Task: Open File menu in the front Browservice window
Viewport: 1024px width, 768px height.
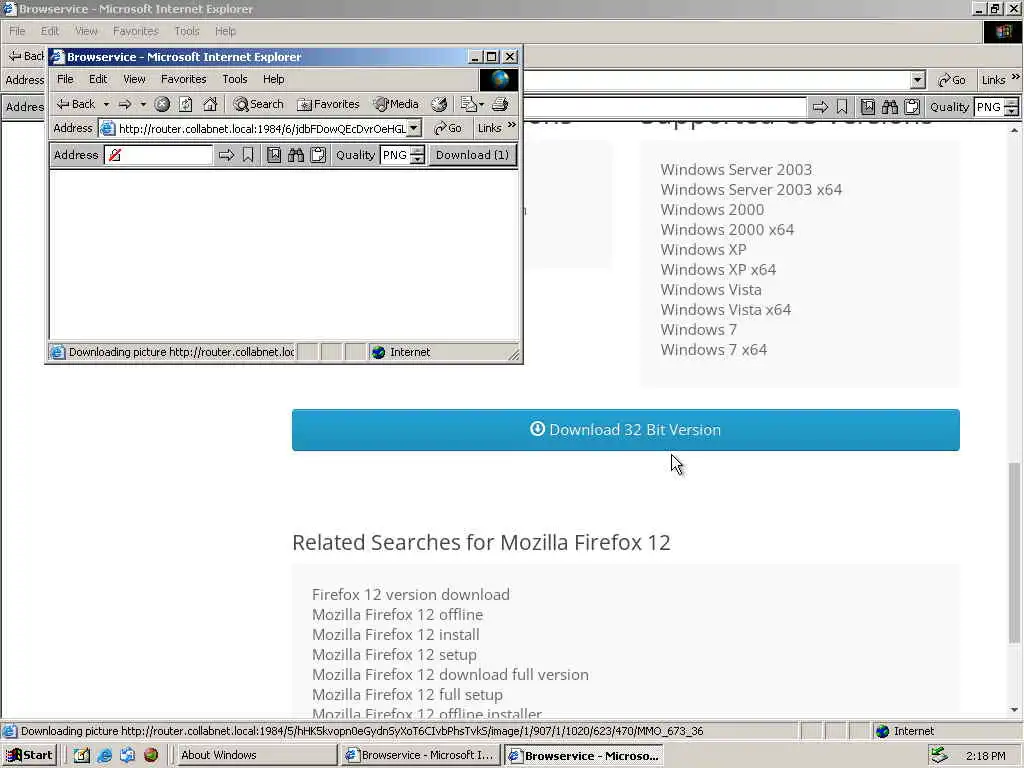Action: point(65,79)
